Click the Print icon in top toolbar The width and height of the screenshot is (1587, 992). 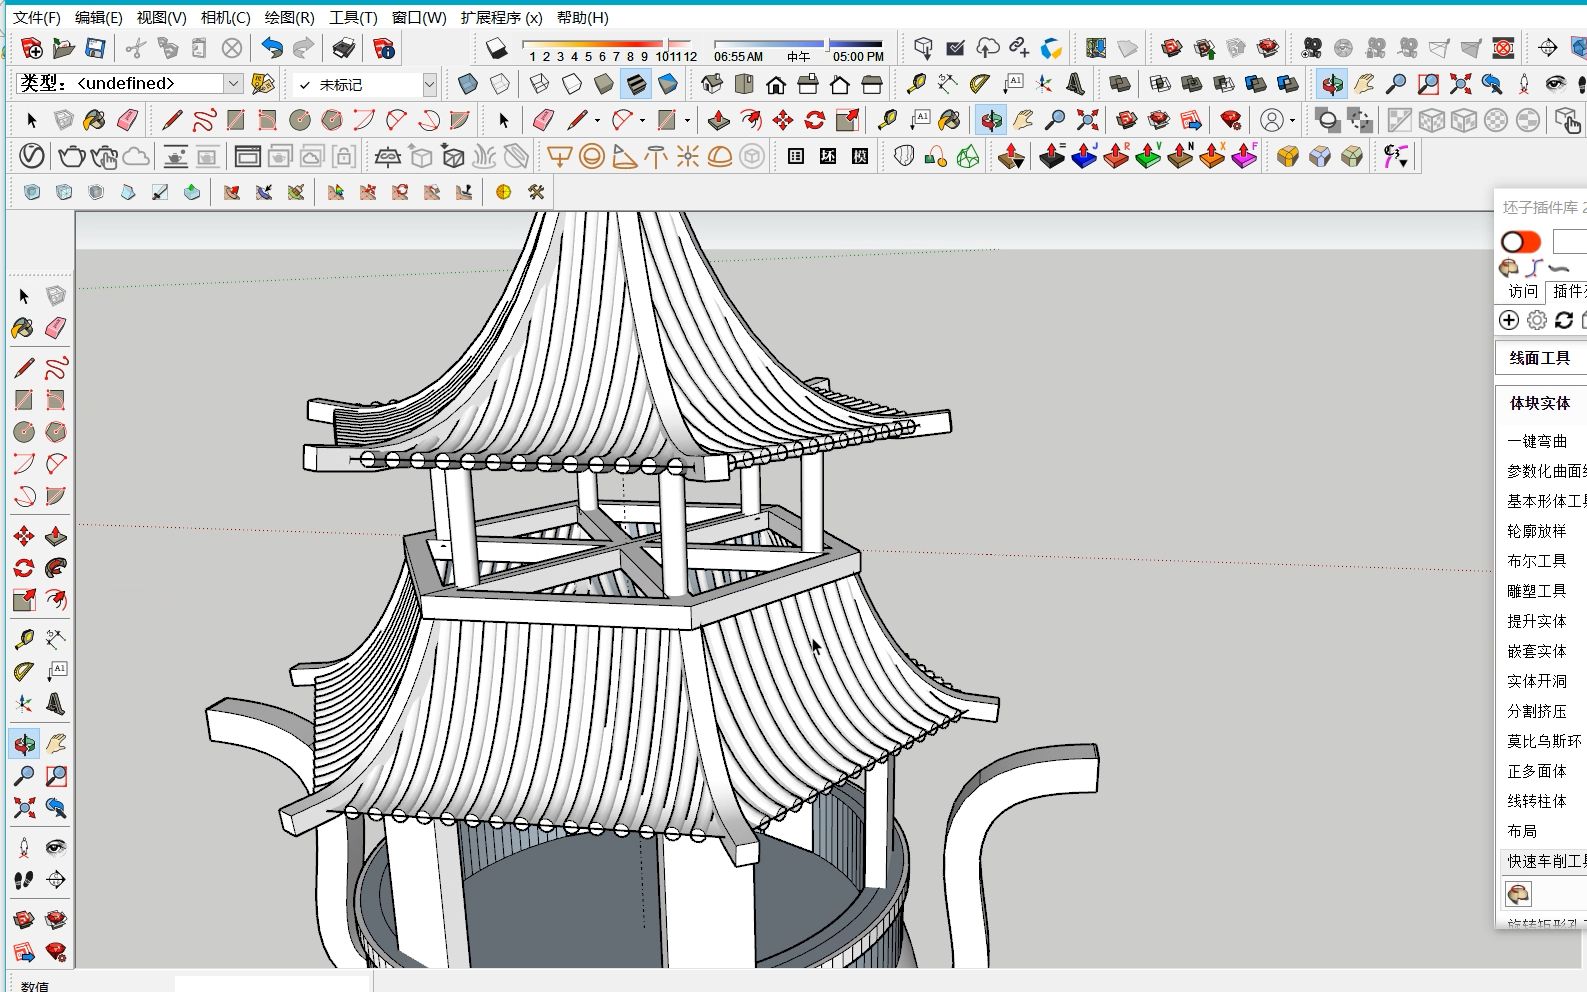pyautogui.click(x=344, y=48)
